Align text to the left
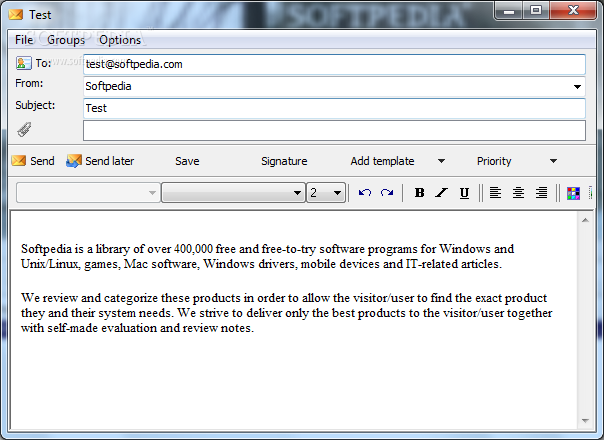 tap(495, 192)
